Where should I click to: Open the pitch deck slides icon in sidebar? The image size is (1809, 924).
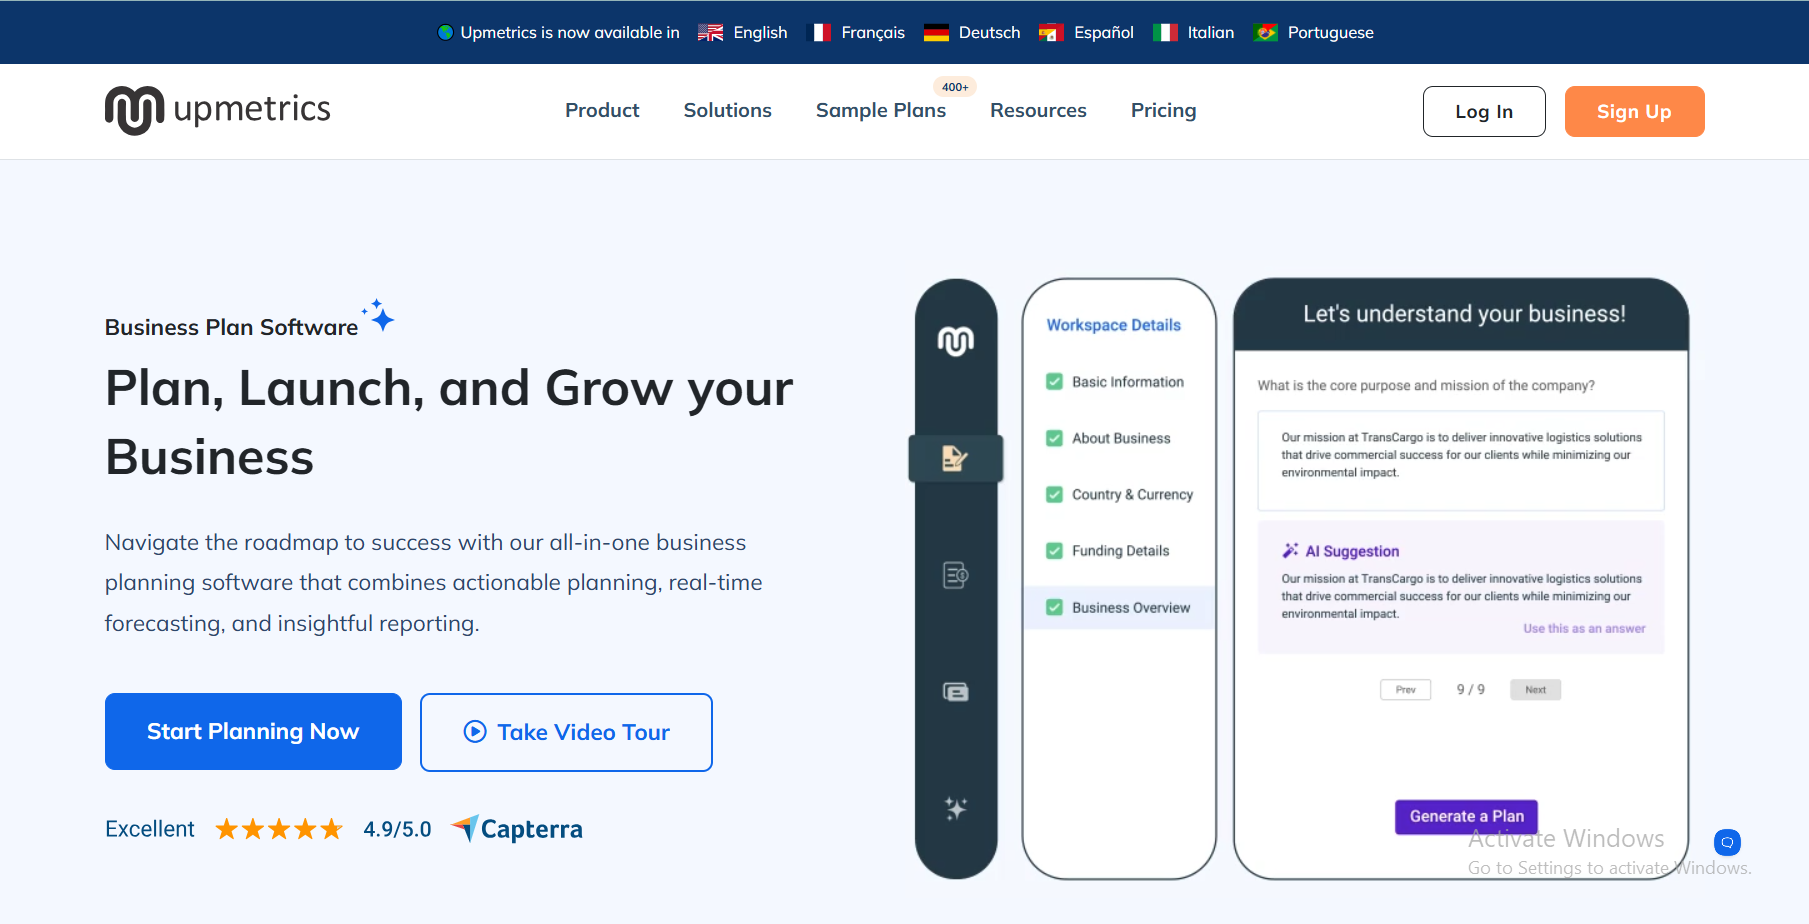(955, 692)
